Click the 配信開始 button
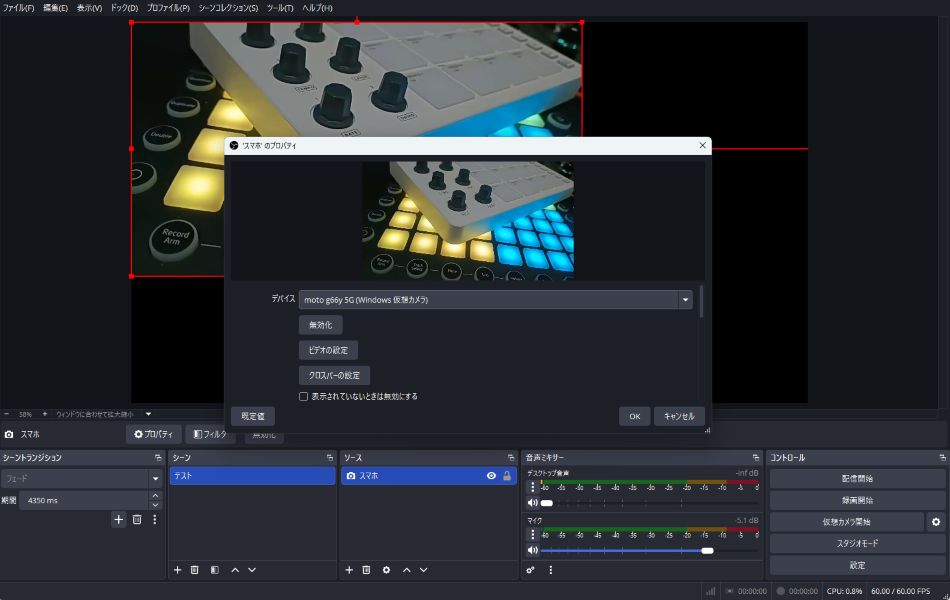This screenshot has height=600, width=950. click(x=857, y=479)
